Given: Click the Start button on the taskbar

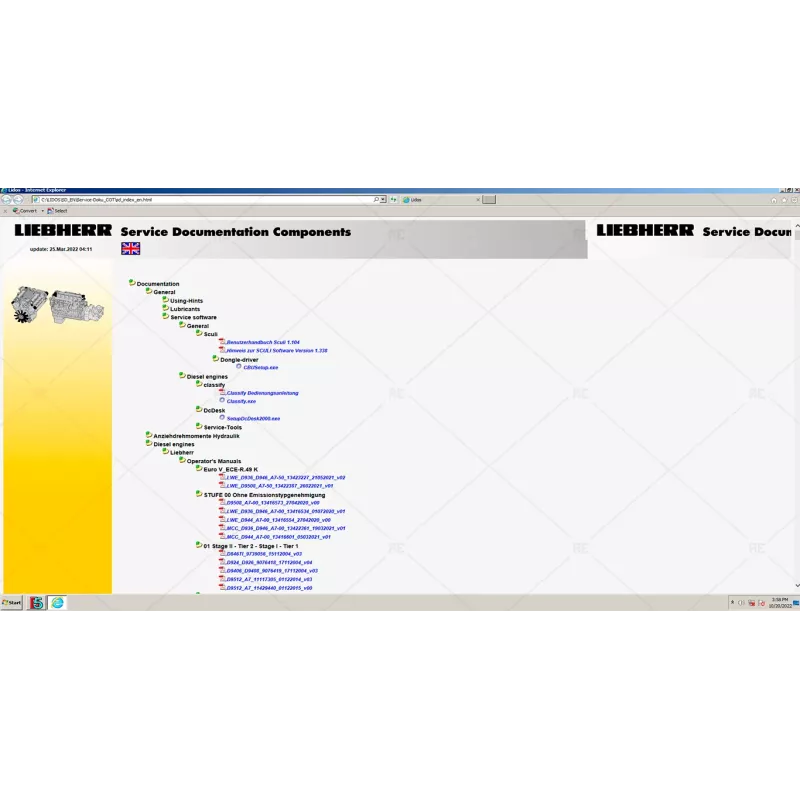Looking at the screenshot, I should pyautogui.click(x=12, y=603).
